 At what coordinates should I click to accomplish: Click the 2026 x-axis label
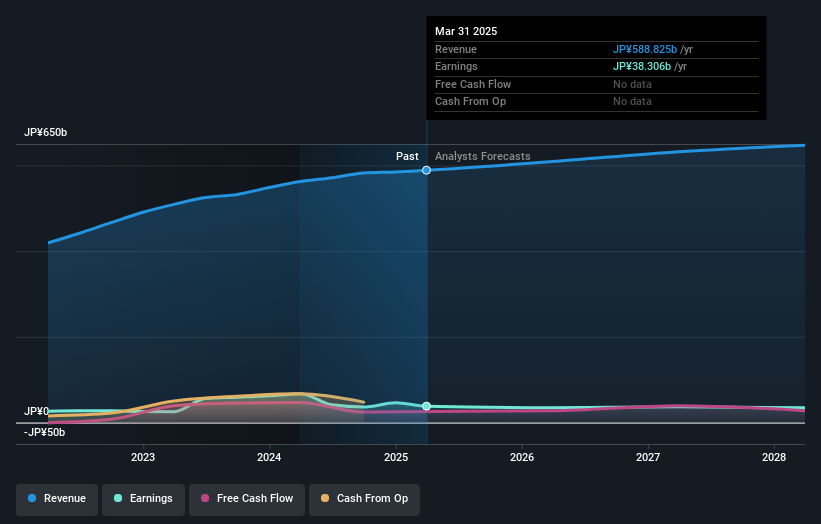click(522, 457)
